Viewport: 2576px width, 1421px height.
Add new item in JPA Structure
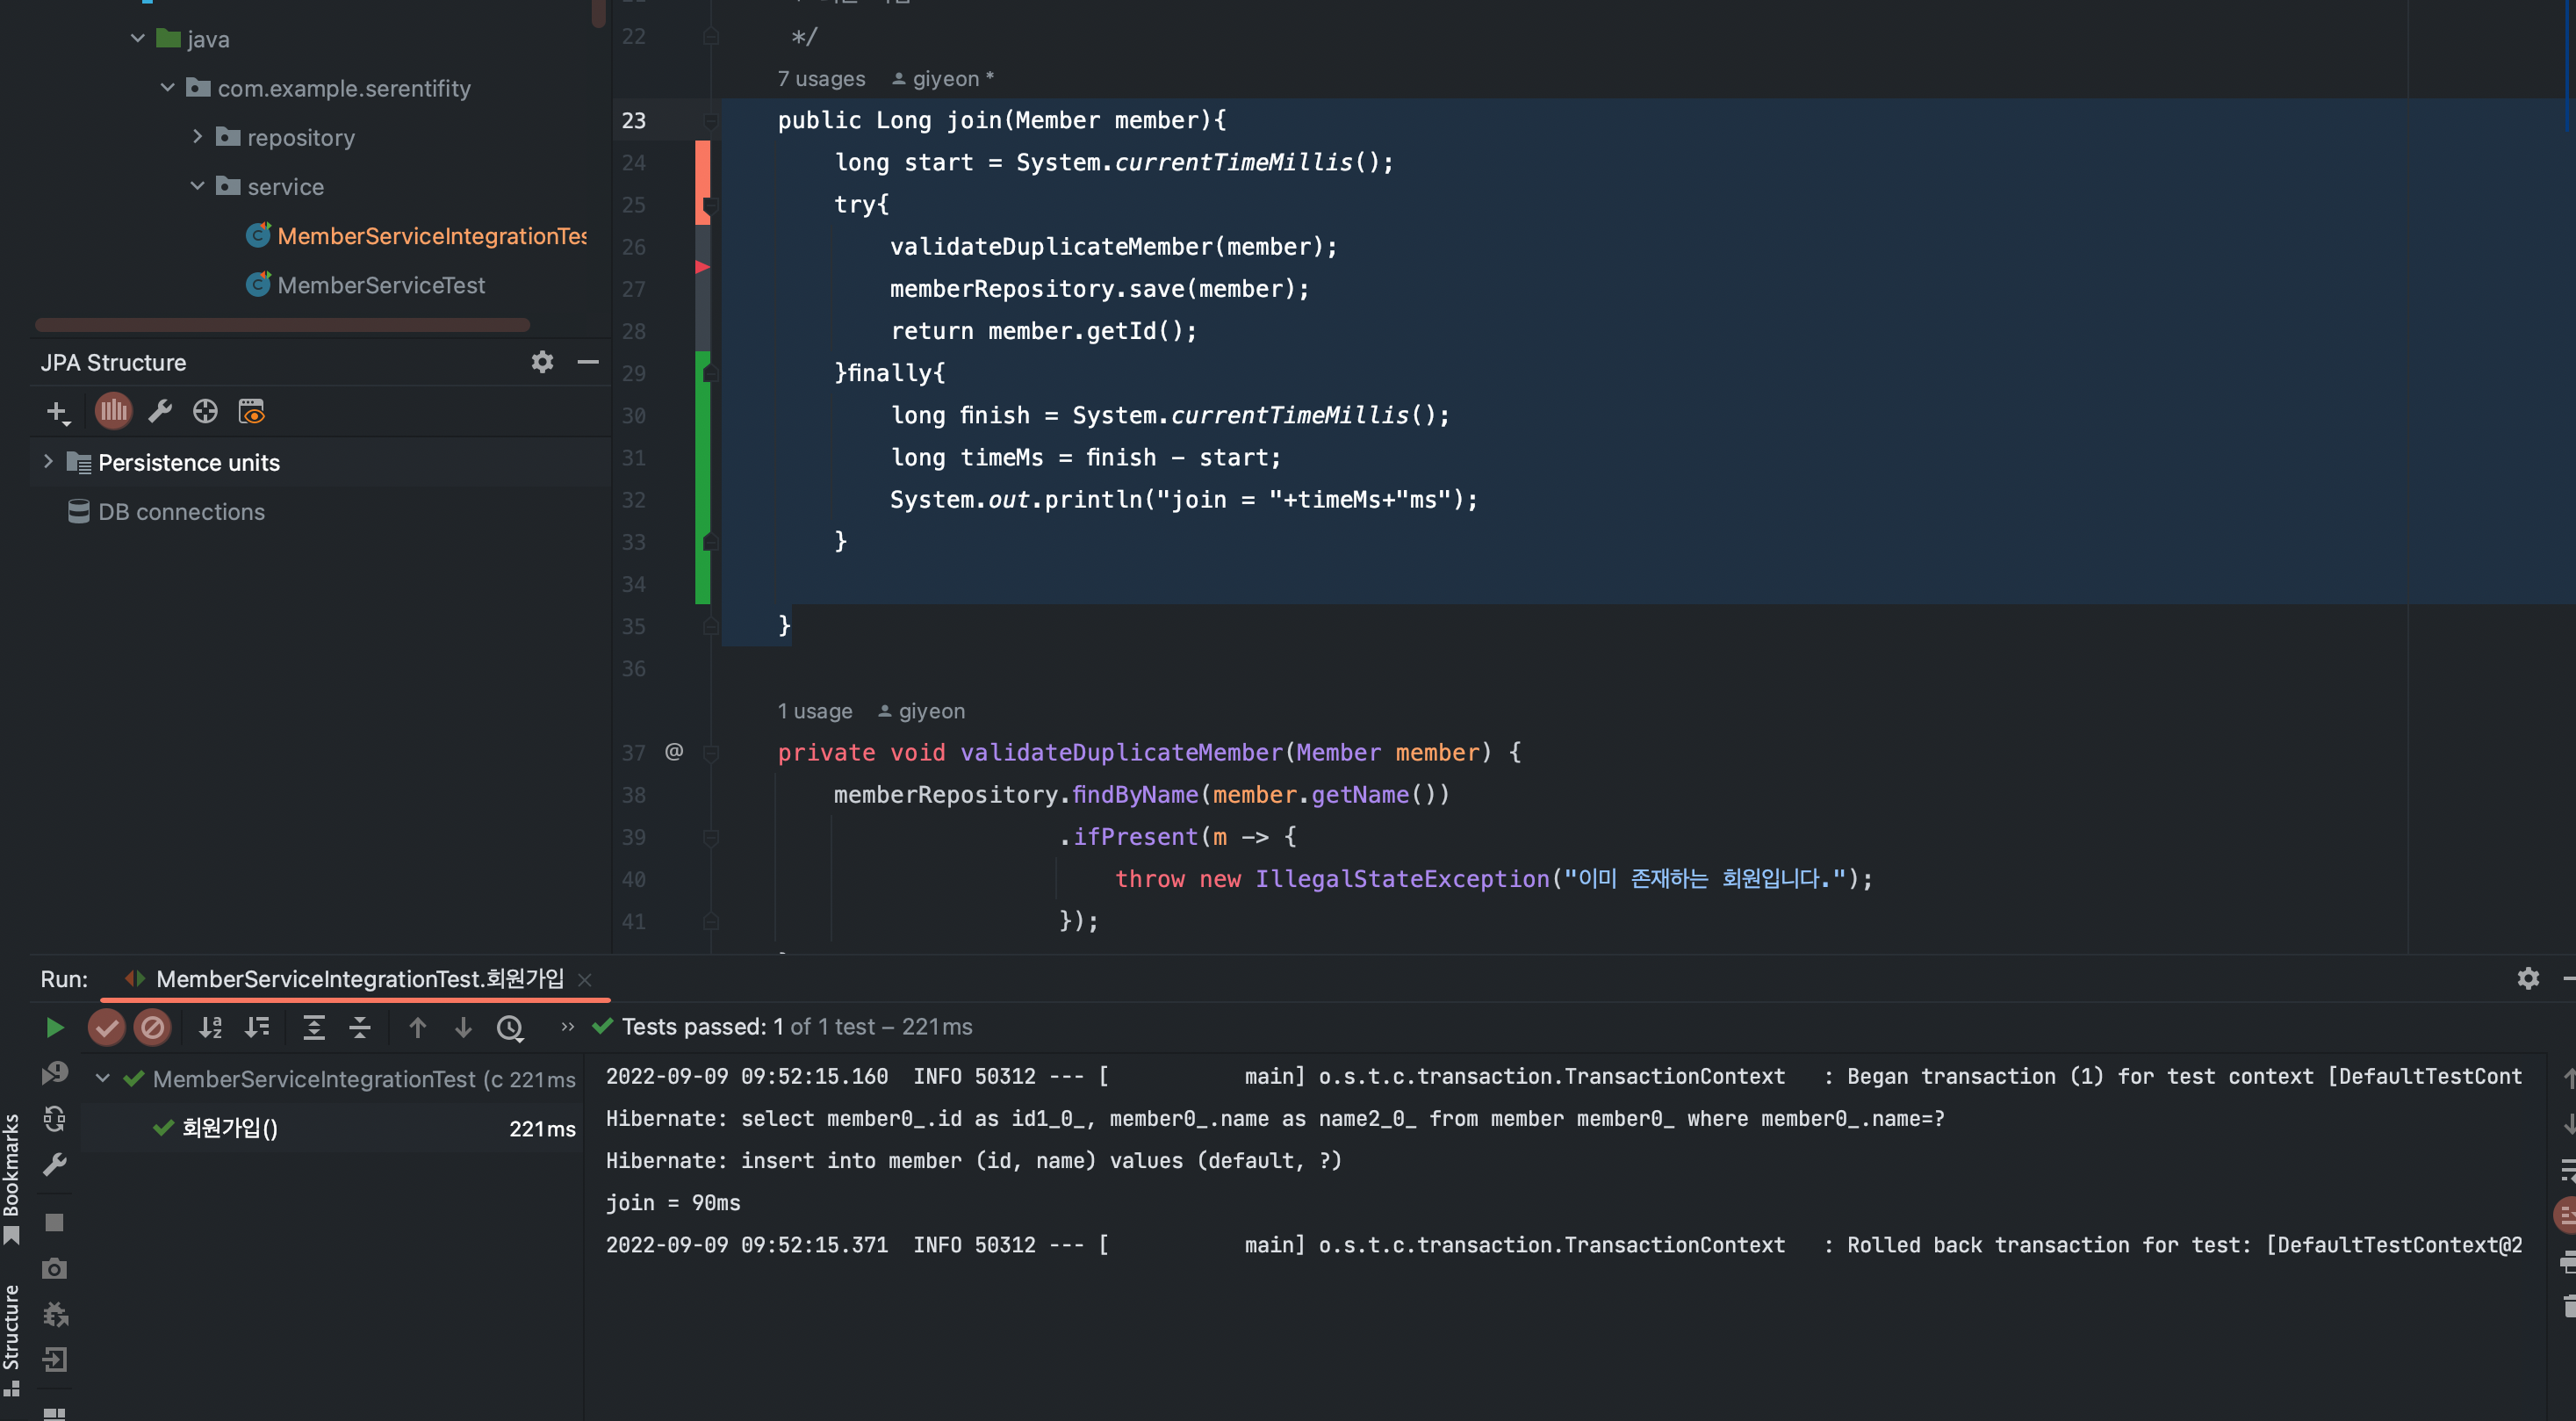[57, 412]
